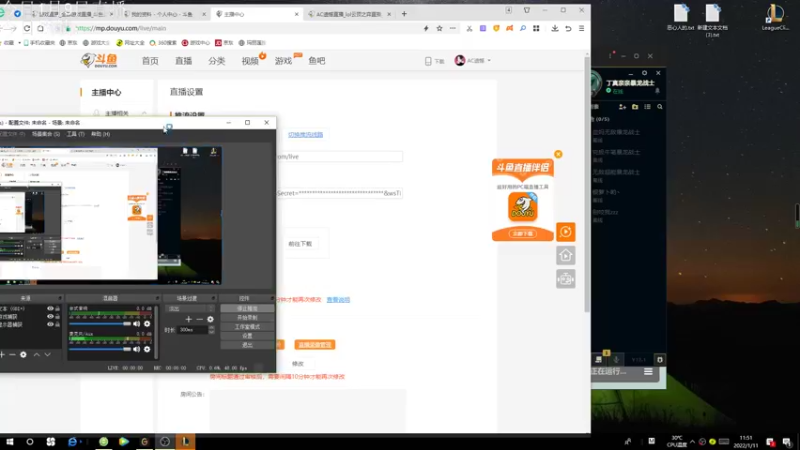Switch to the AC browser tab
This screenshot has height=450, width=800.
click(350, 14)
